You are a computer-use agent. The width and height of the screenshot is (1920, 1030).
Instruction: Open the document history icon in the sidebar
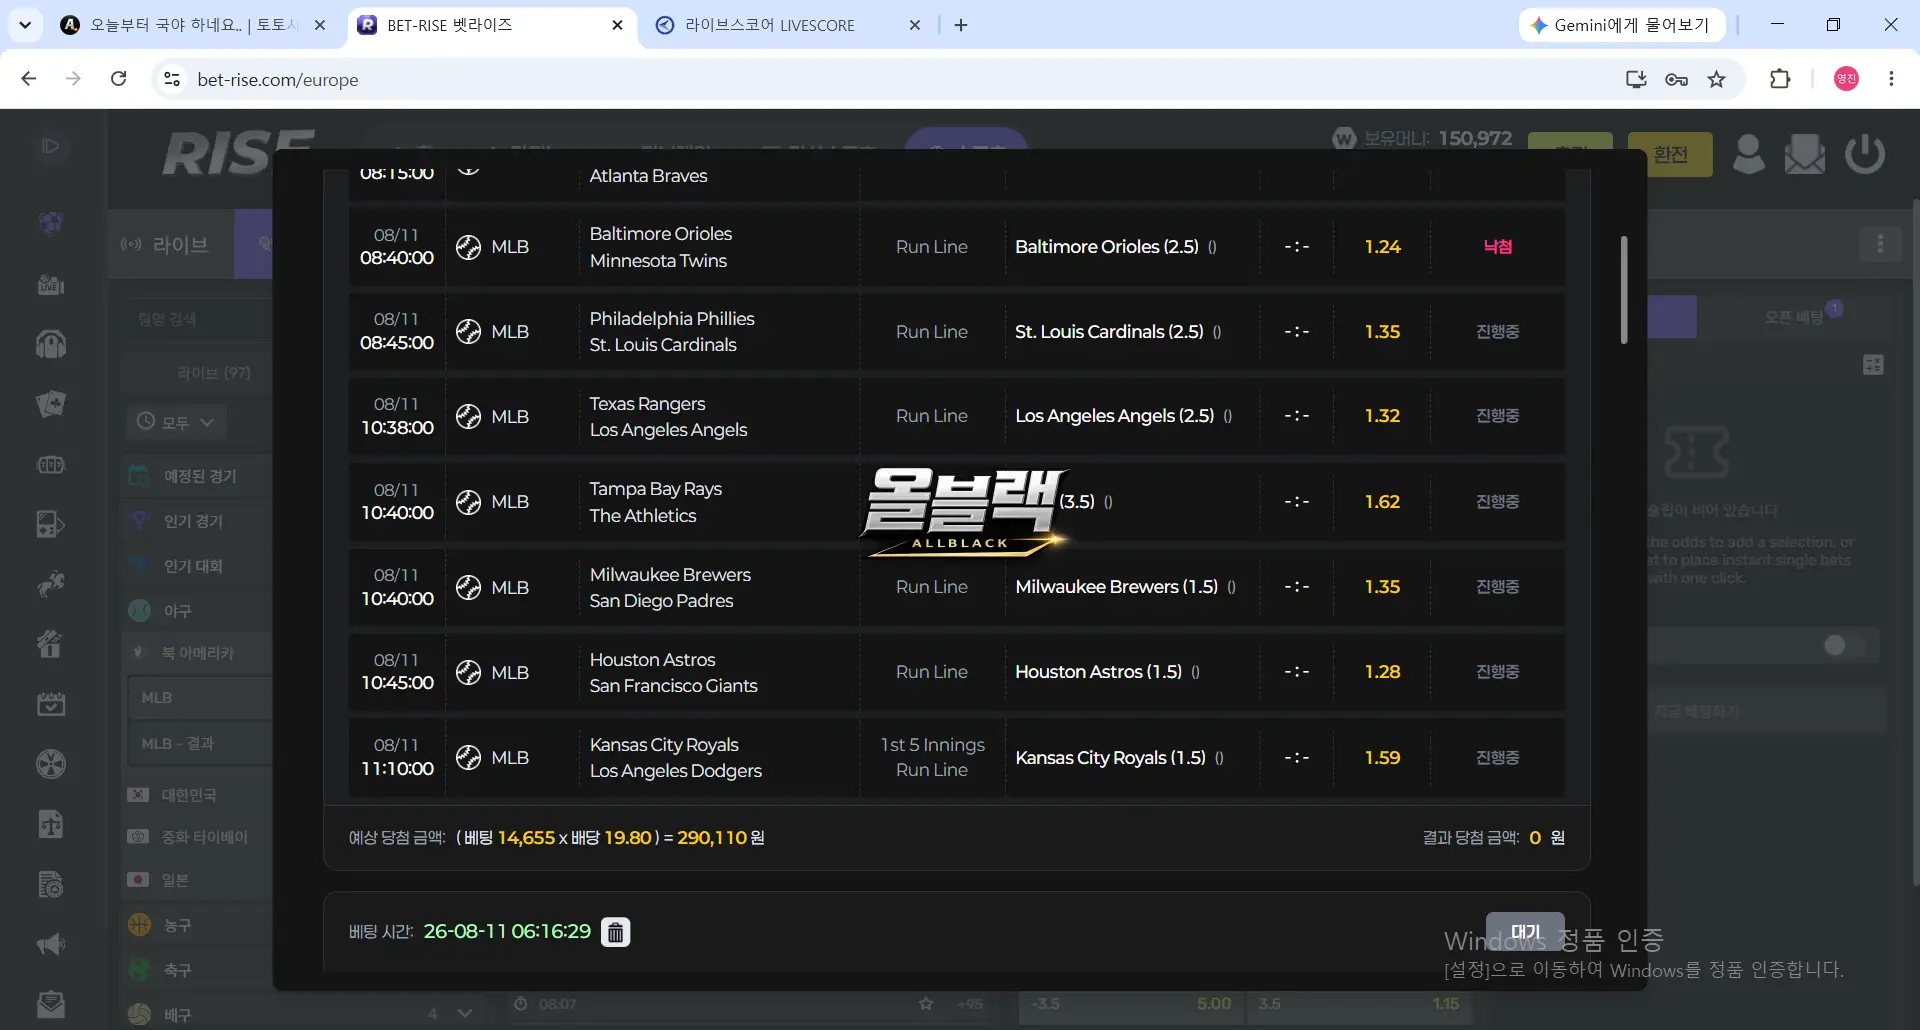click(51, 884)
